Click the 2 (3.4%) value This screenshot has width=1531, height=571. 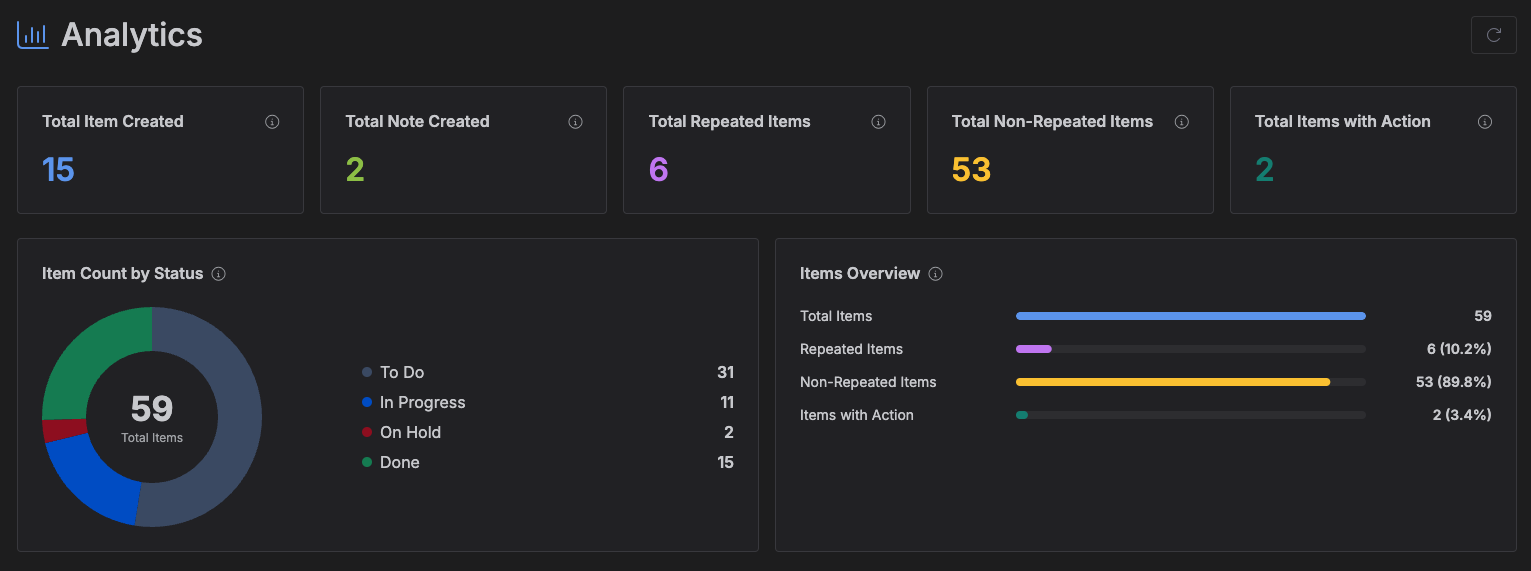(x=1462, y=415)
